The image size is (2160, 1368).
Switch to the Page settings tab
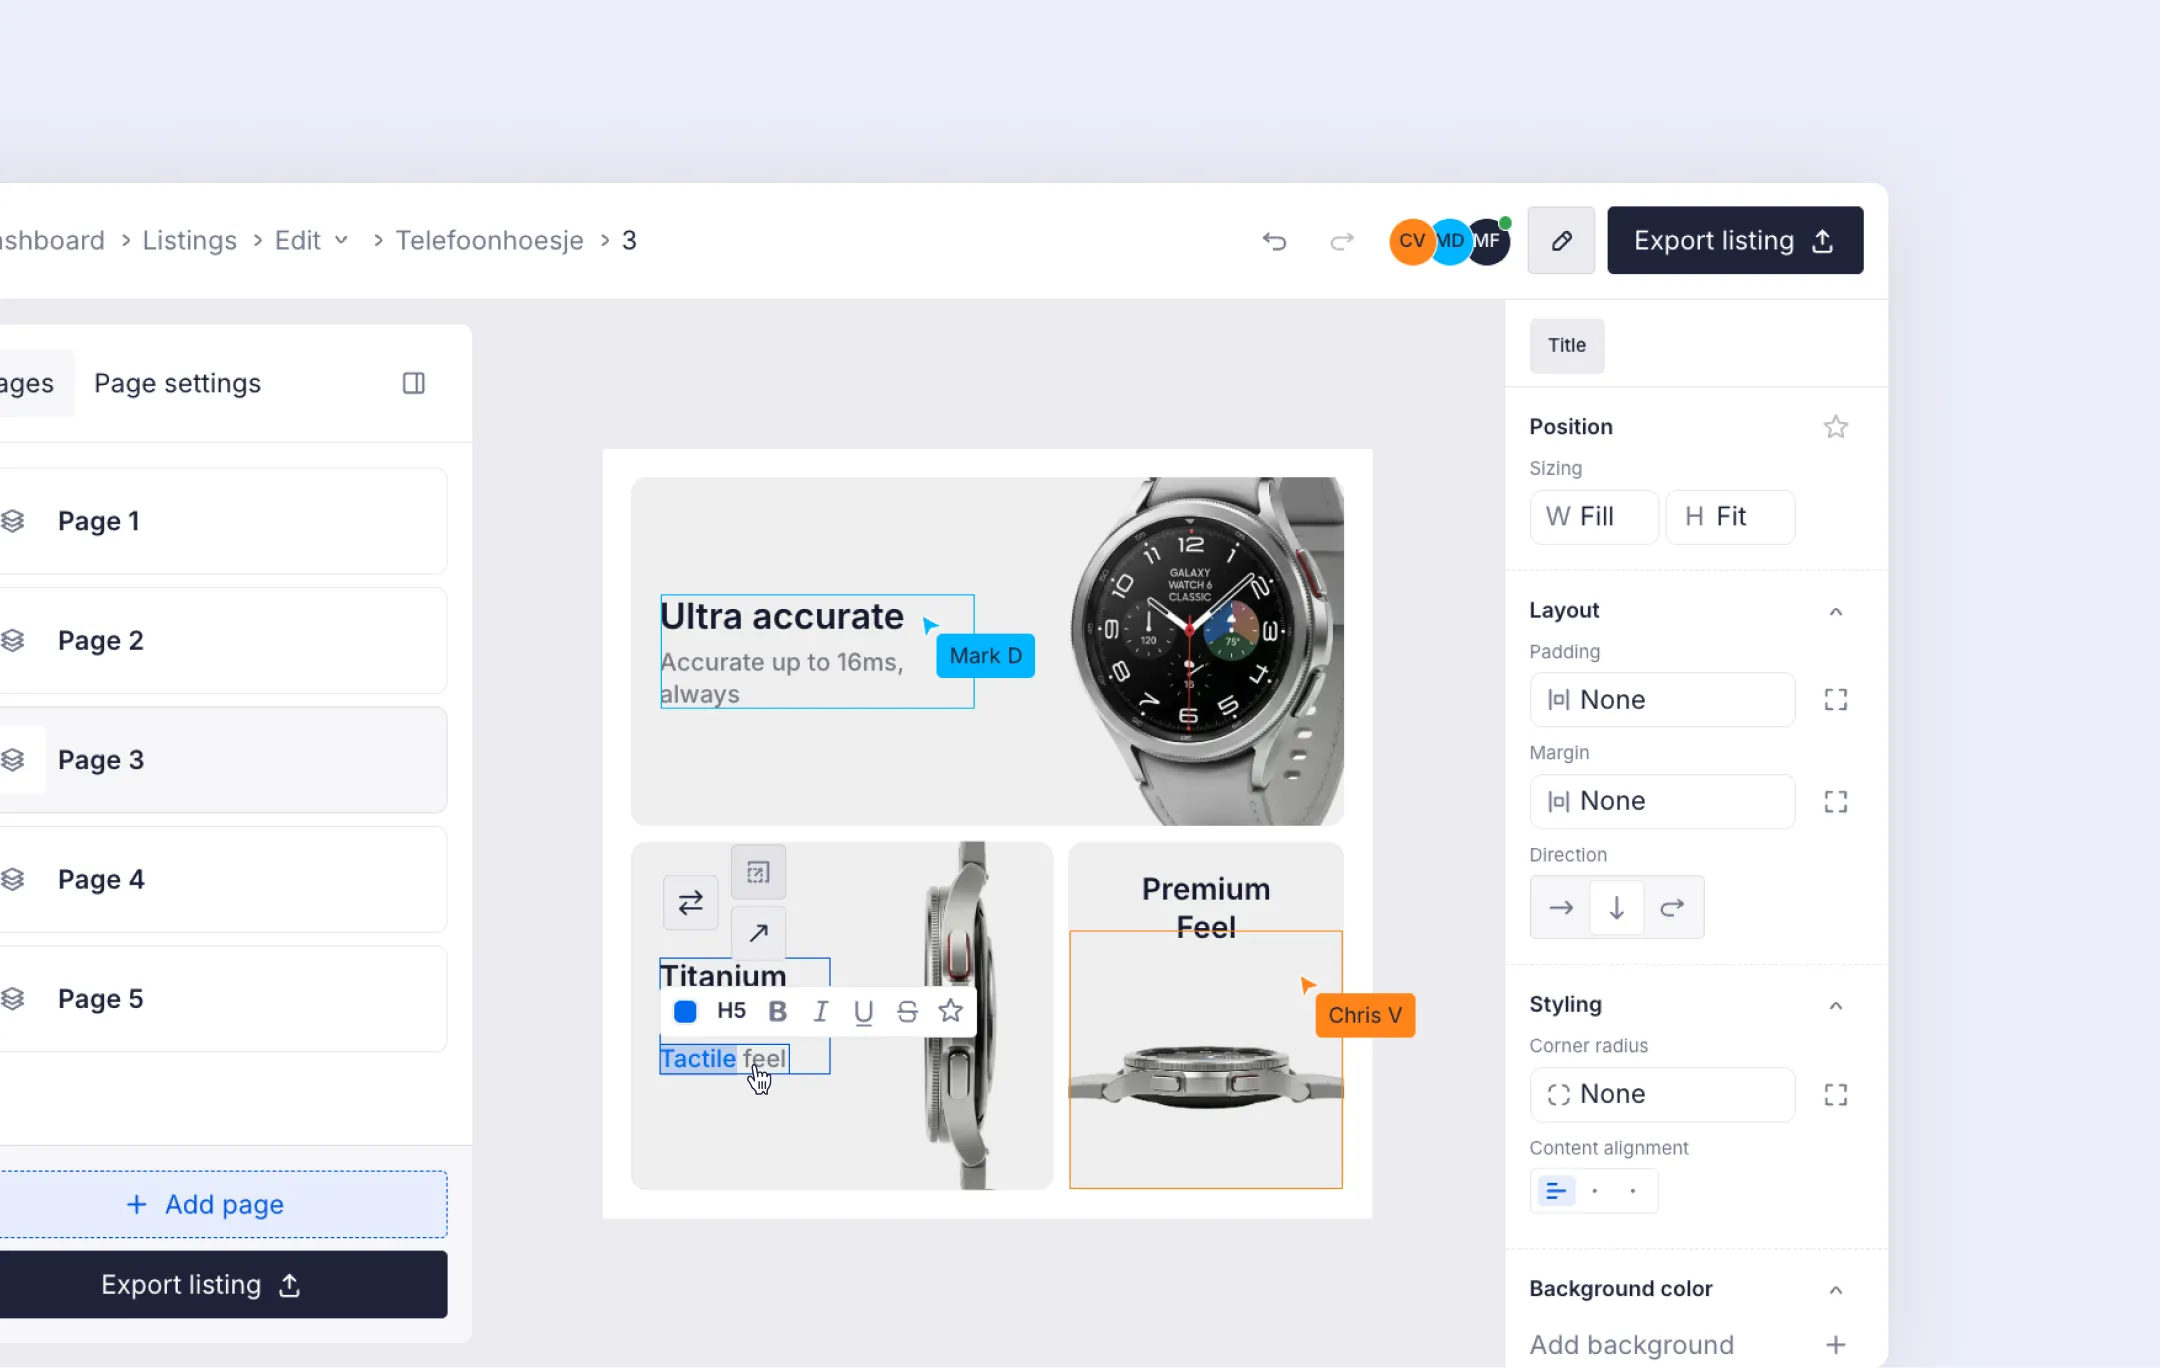pyautogui.click(x=177, y=383)
